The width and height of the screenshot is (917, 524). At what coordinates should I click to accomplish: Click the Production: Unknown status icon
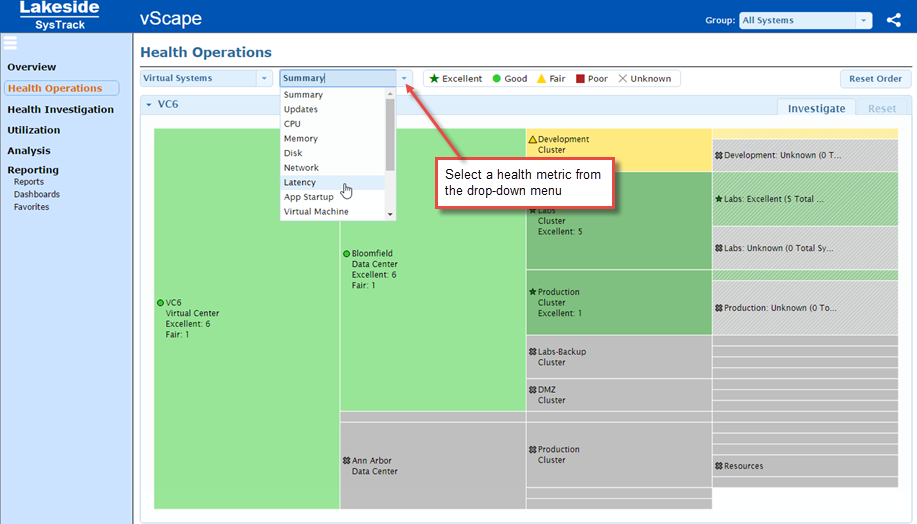(719, 308)
